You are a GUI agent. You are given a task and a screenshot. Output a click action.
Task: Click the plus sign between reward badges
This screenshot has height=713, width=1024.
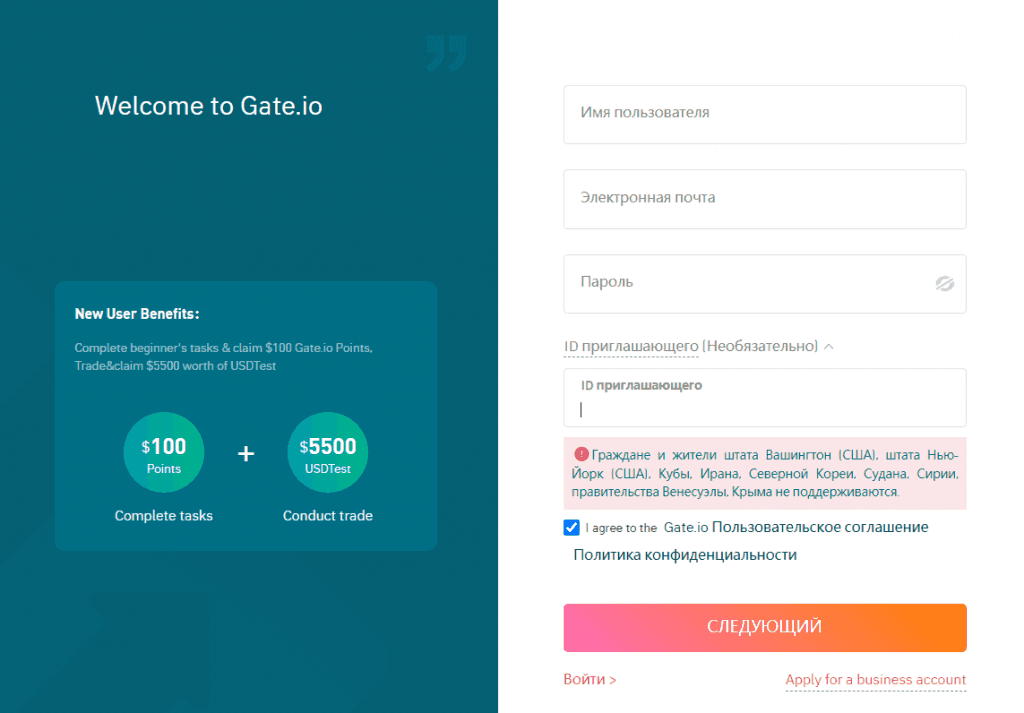tap(246, 453)
